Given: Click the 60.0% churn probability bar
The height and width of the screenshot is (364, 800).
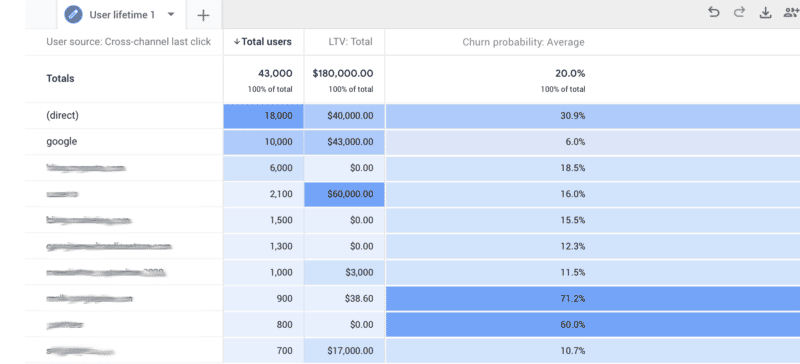Looking at the screenshot, I should pyautogui.click(x=593, y=325).
